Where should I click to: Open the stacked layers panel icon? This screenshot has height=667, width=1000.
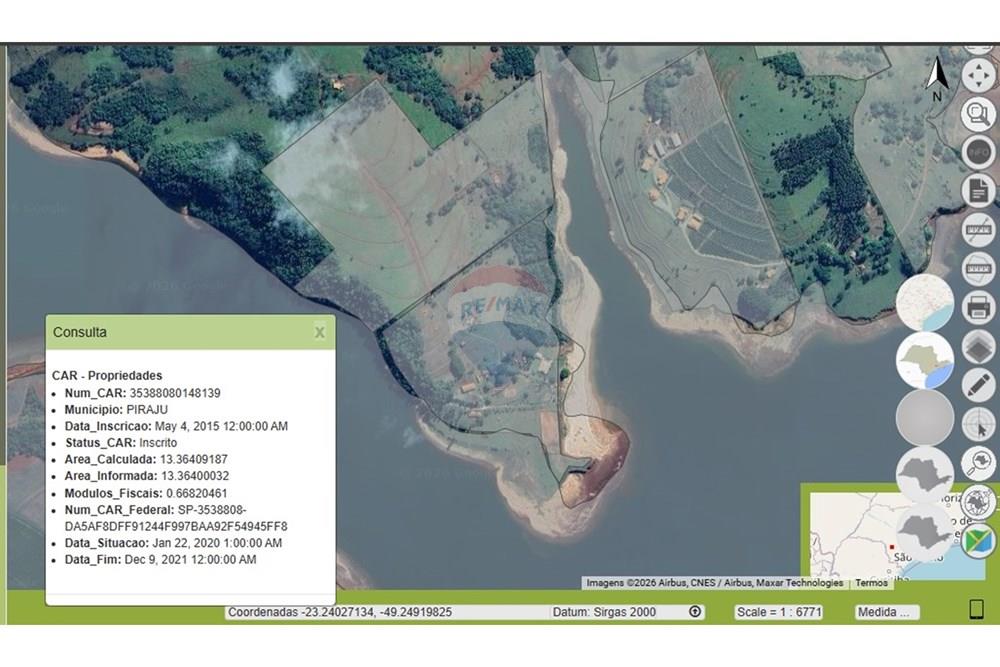coord(978,347)
